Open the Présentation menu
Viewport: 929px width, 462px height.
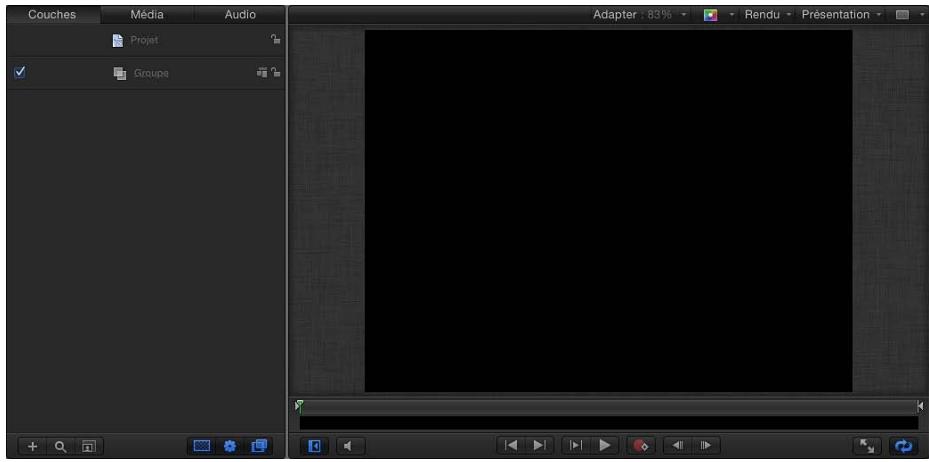pyautogui.click(x=841, y=15)
